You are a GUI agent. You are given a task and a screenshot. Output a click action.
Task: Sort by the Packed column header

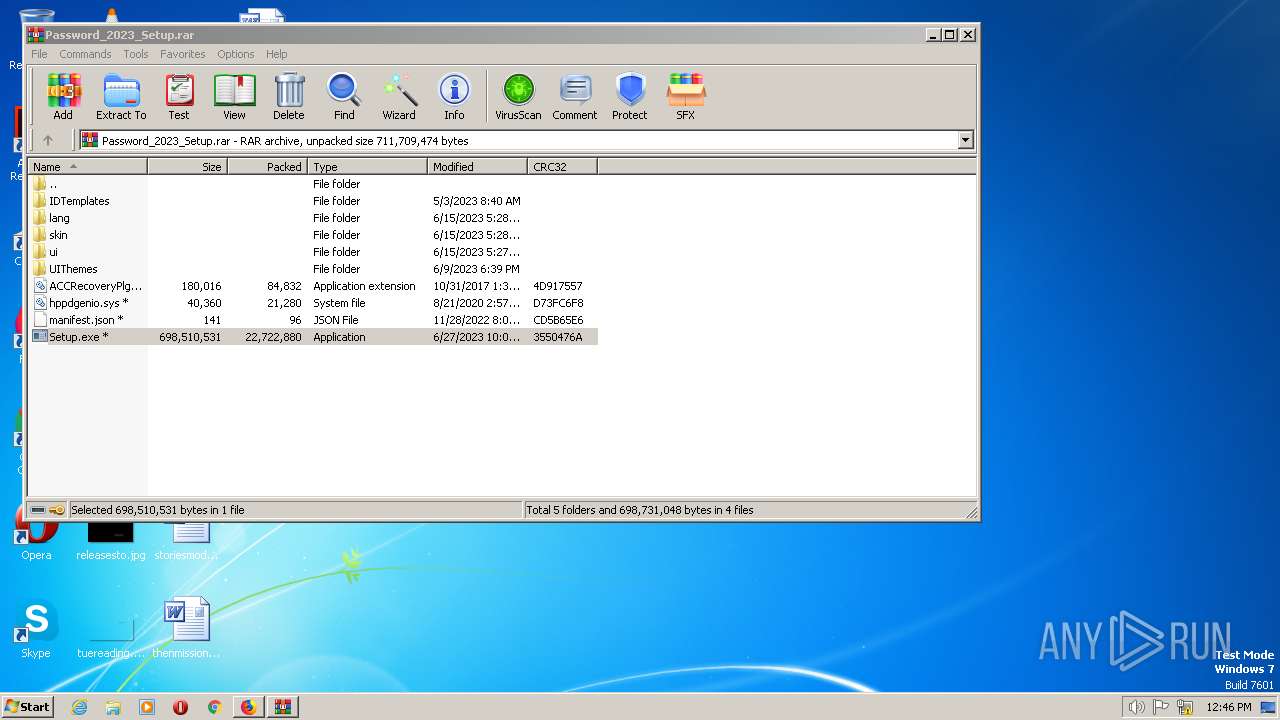tap(268, 167)
